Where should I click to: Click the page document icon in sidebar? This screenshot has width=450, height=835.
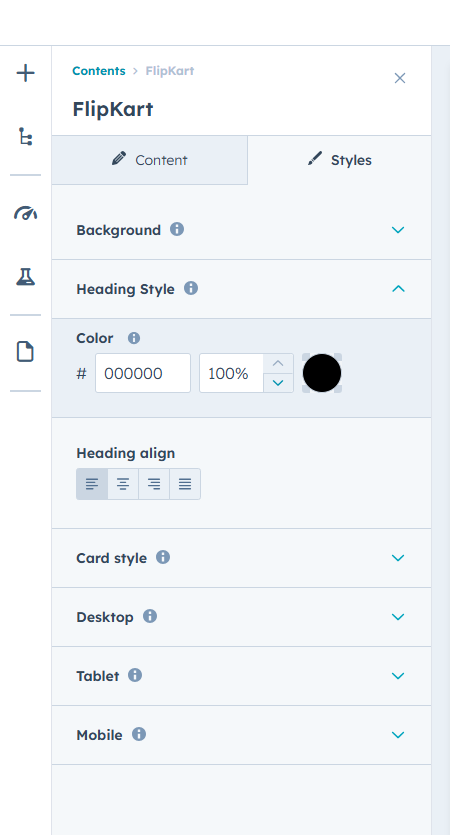coord(26,352)
